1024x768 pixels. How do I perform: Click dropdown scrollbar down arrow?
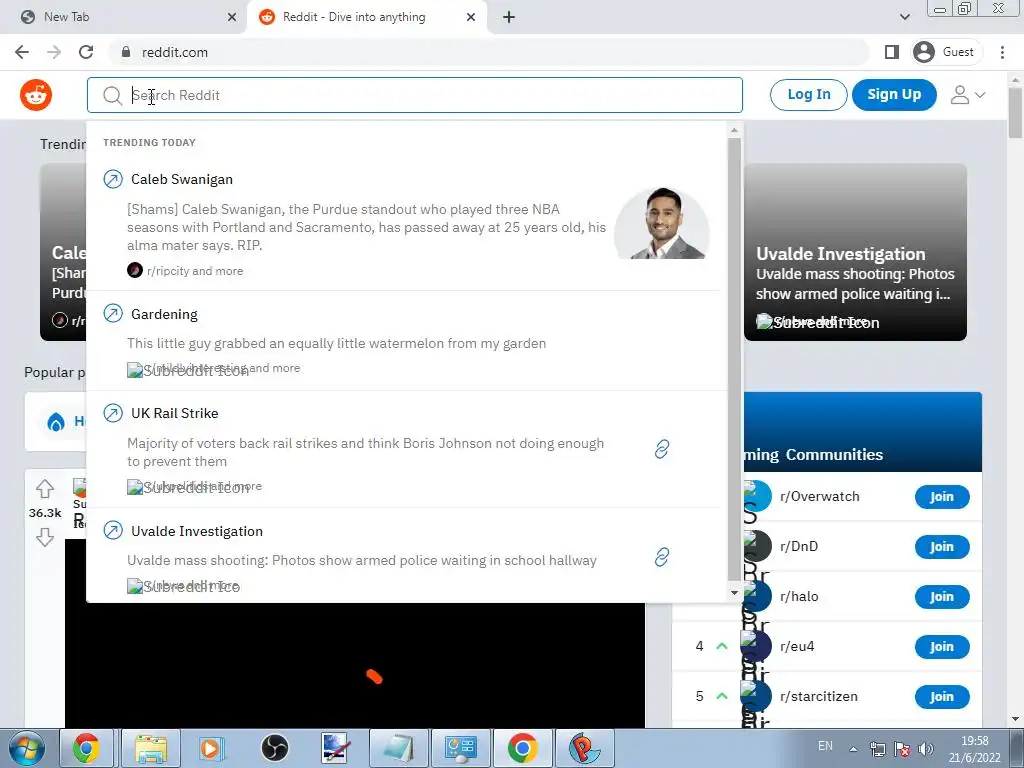coord(735,593)
